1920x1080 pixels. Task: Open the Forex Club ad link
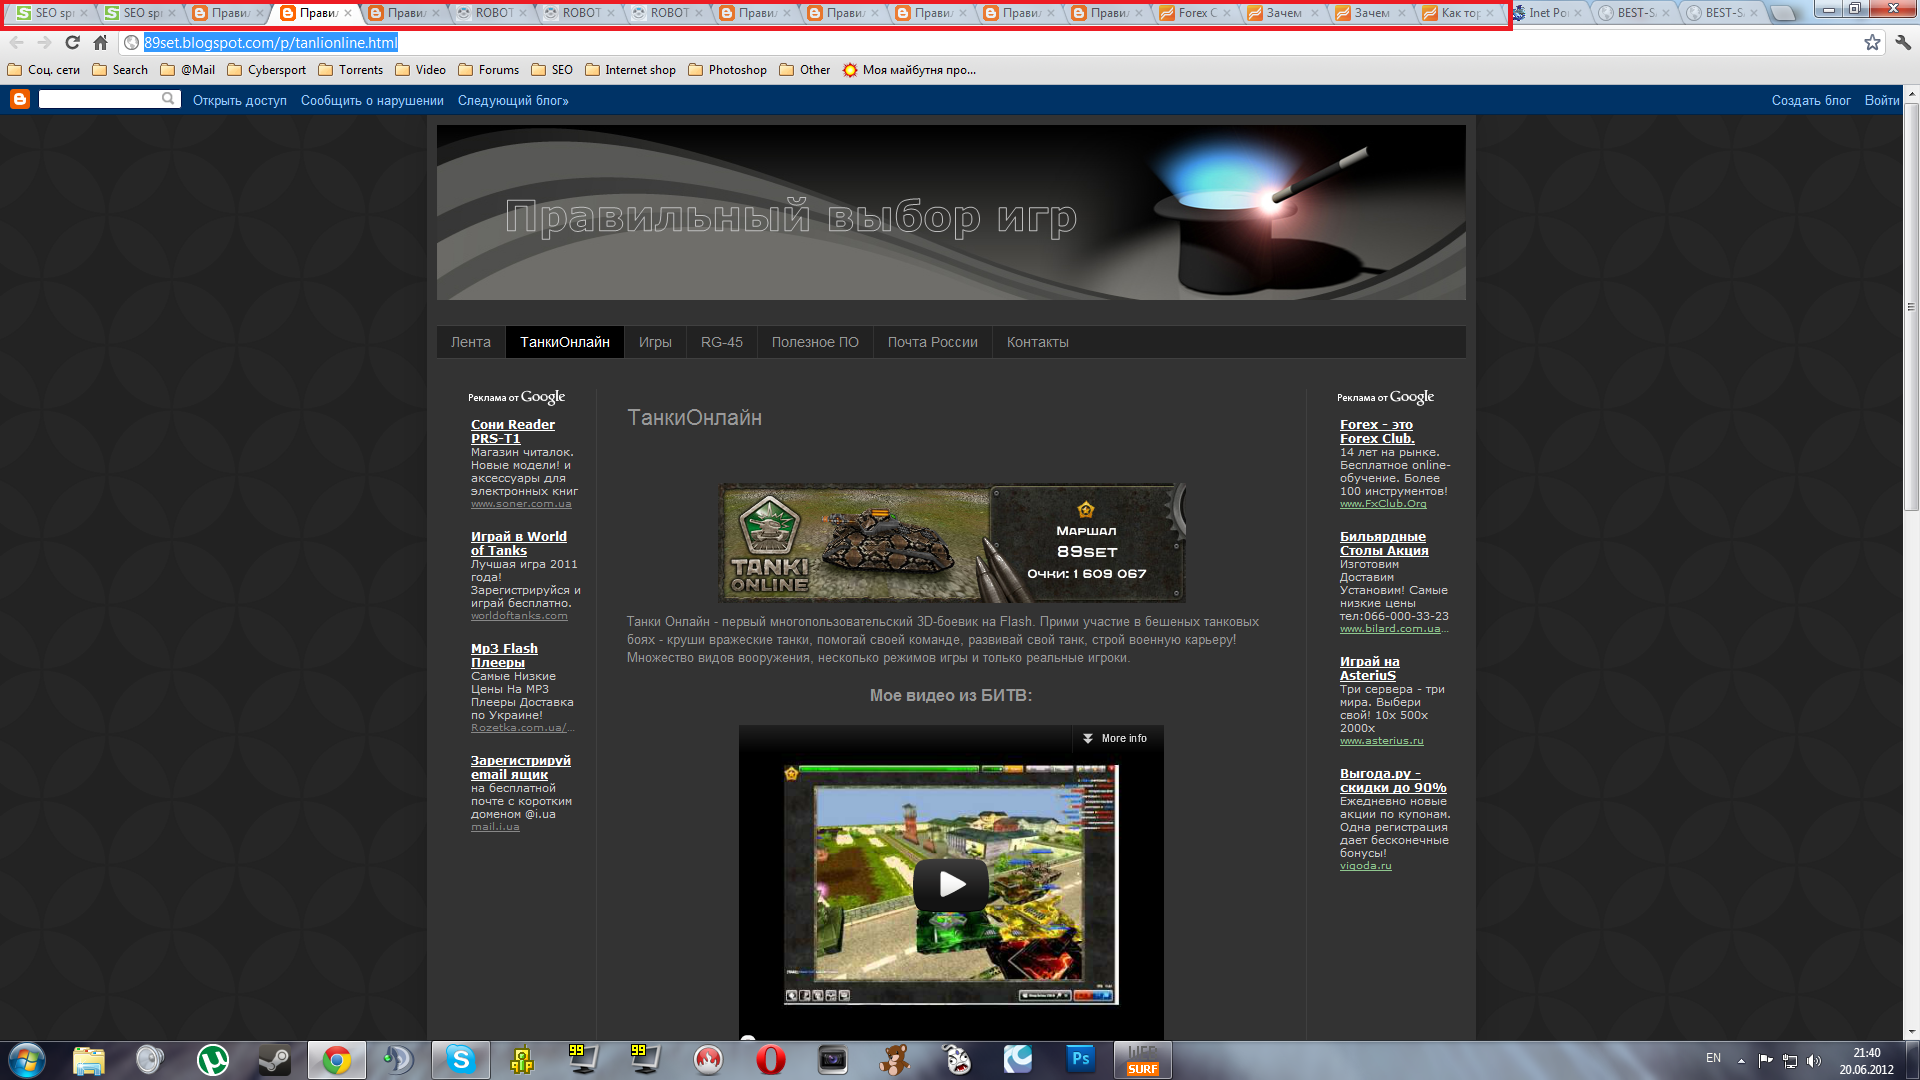click(x=1376, y=431)
